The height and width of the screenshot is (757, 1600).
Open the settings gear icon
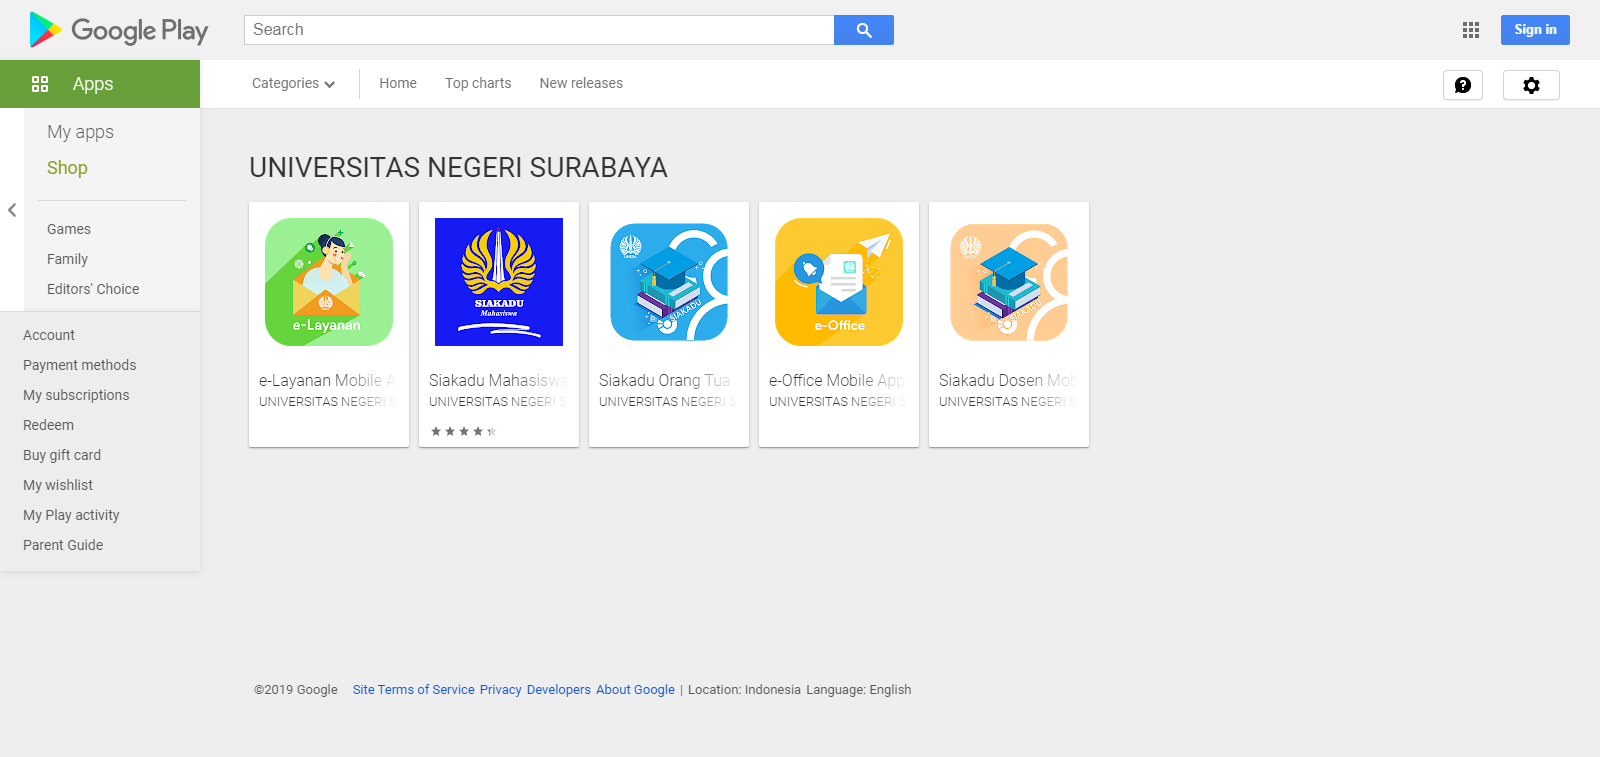pos(1531,85)
